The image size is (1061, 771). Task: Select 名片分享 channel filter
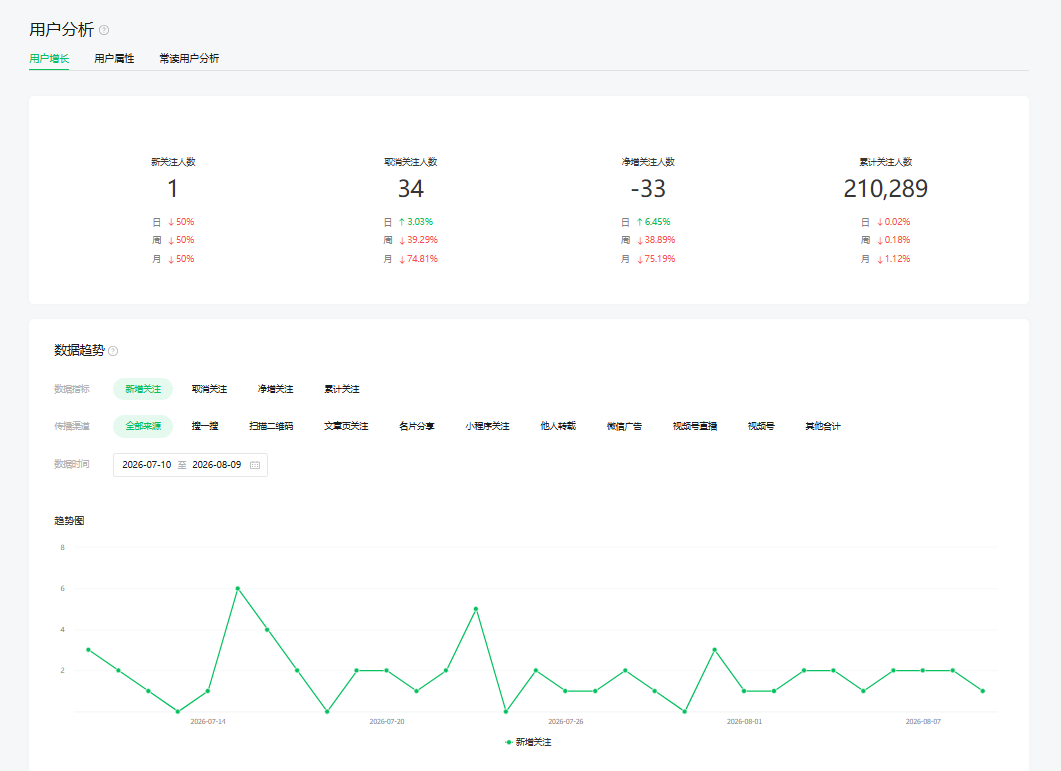point(417,426)
